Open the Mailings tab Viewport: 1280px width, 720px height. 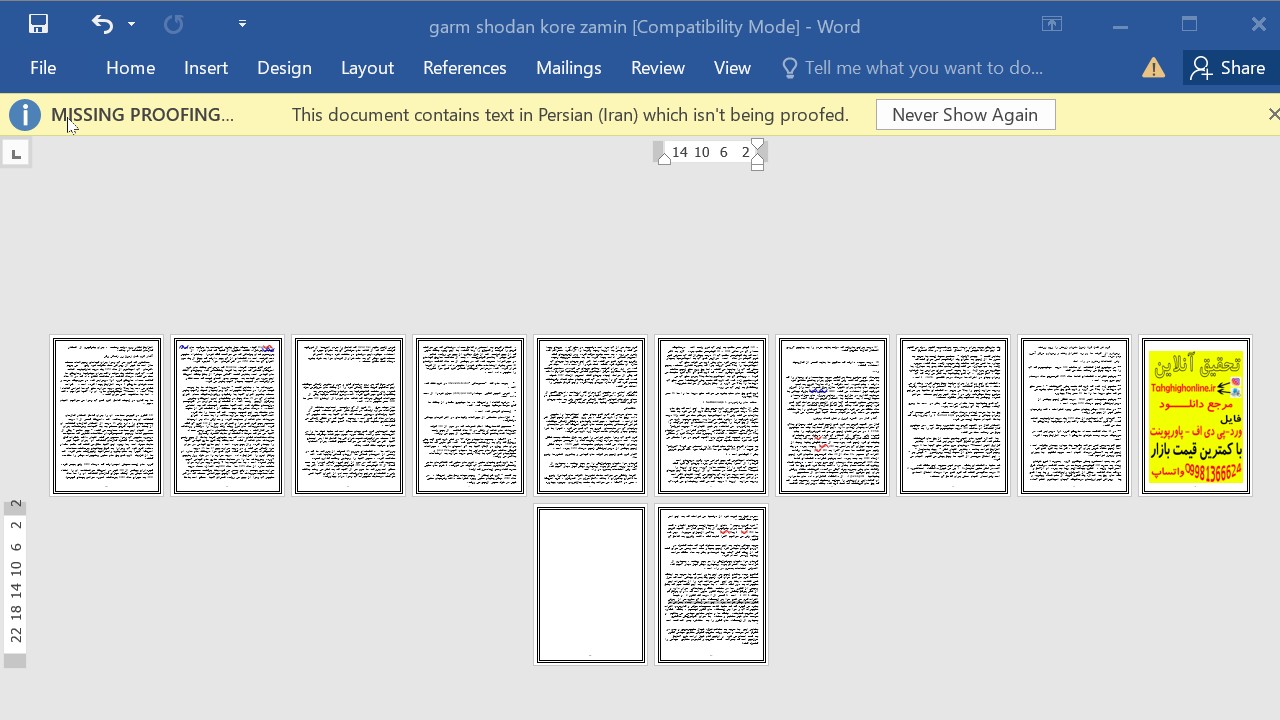[x=568, y=68]
